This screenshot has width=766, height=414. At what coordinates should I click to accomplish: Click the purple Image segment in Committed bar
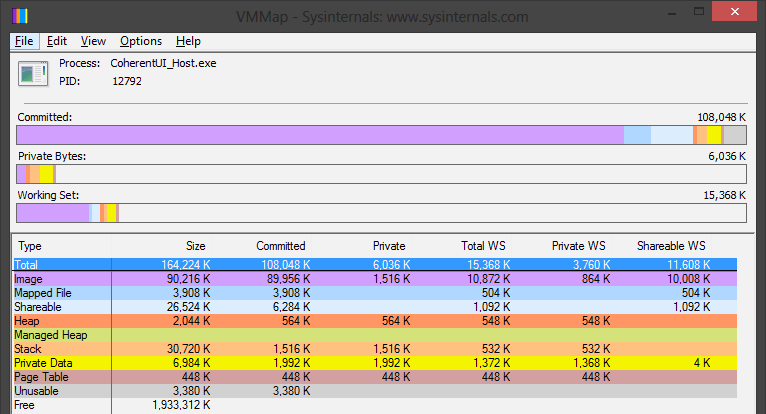click(320, 135)
